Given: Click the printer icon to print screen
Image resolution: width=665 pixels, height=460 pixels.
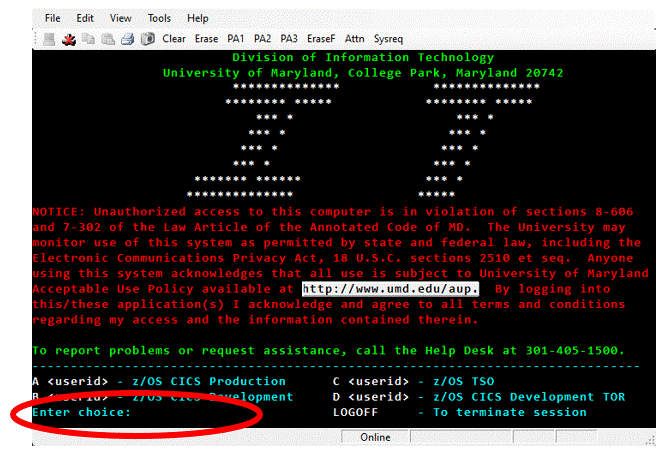Looking at the screenshot, I should (x=128, y=39).
